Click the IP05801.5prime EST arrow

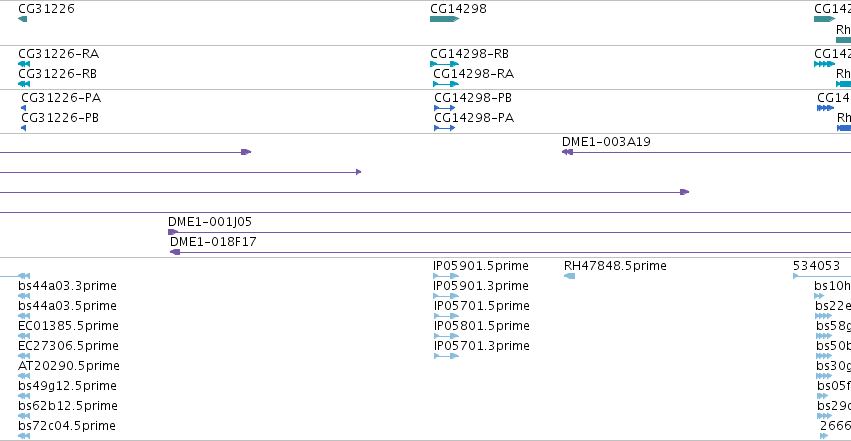pos(446,336)
